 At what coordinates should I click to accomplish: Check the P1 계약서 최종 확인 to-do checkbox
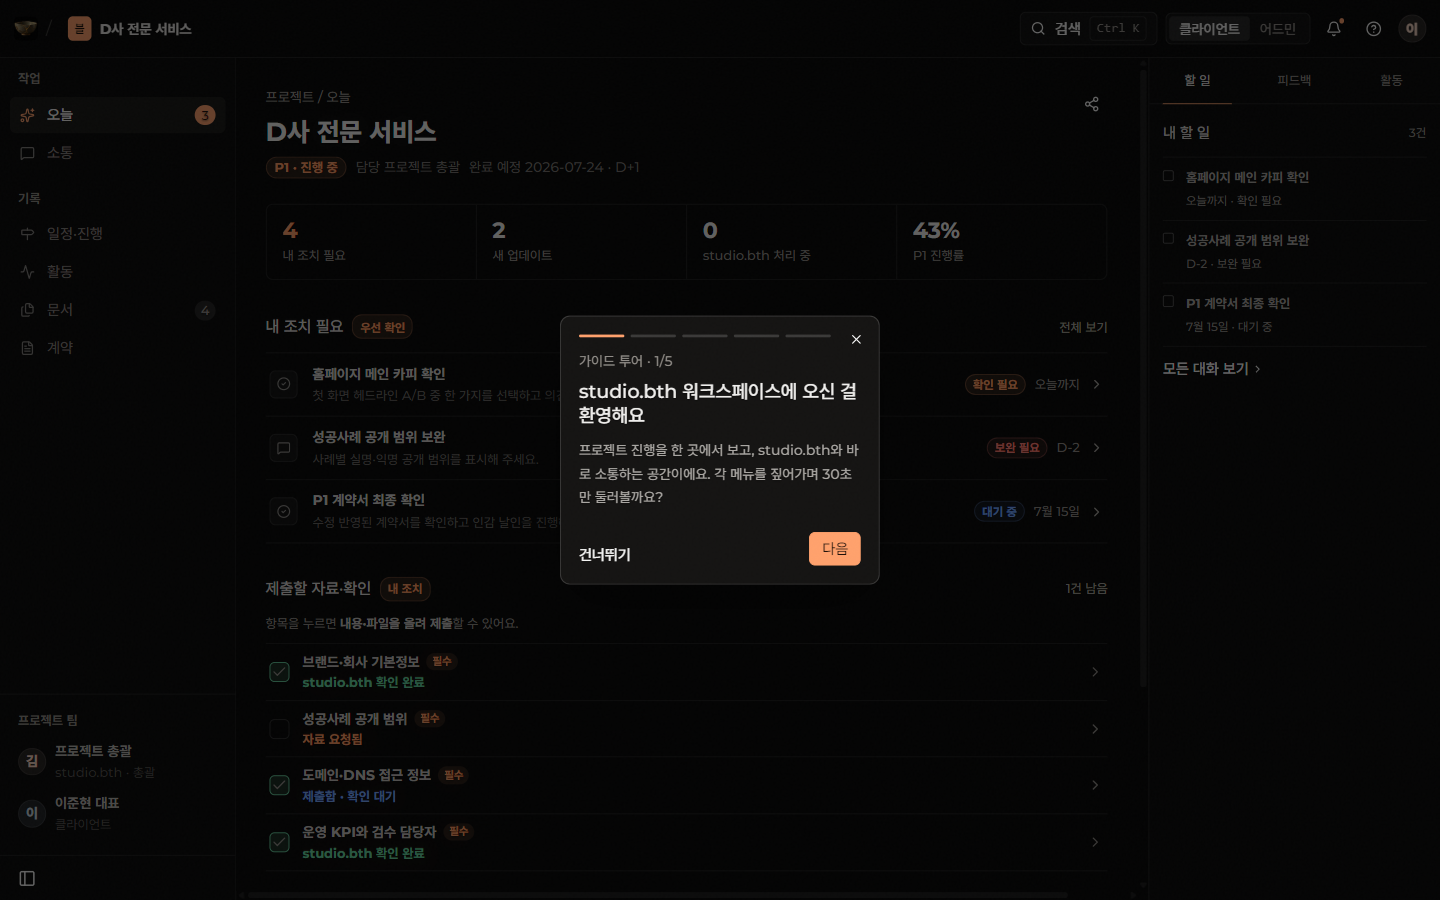[x=1168, y=301]
